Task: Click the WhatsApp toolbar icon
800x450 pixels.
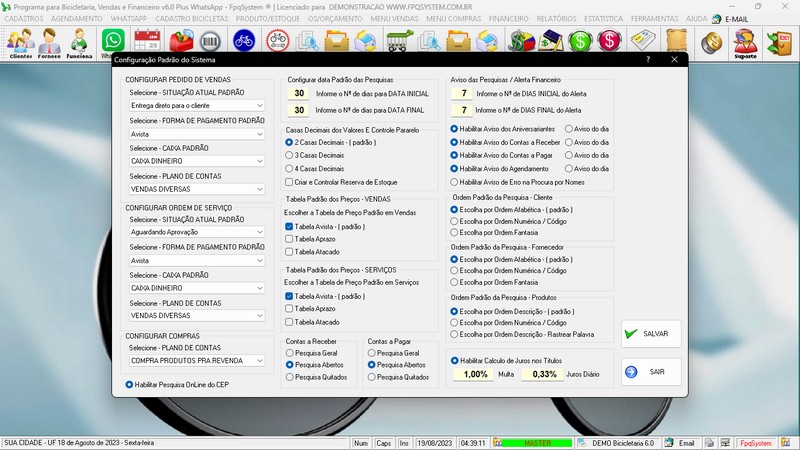Action: pos(113,40)
